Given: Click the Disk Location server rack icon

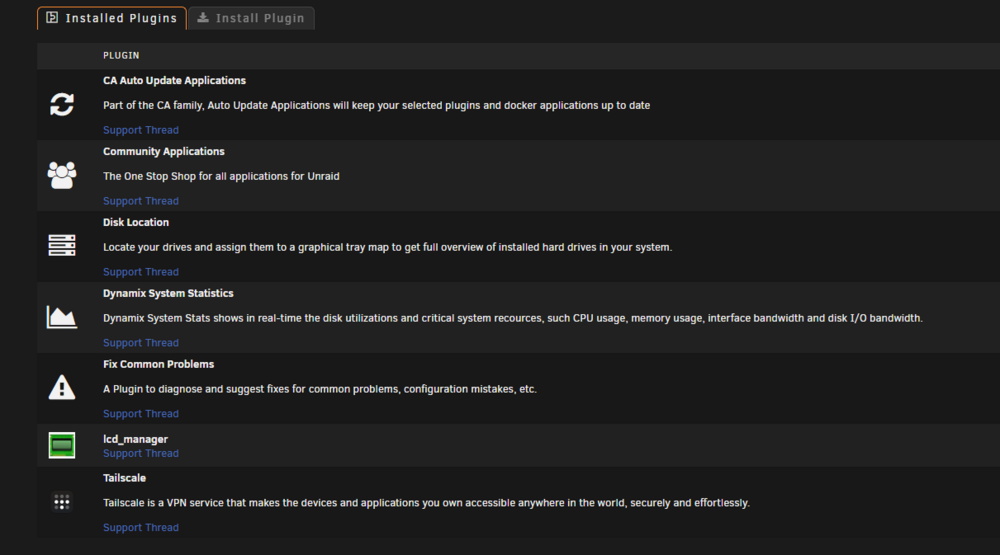Looking at the screenshot, I should coord(62,246).
